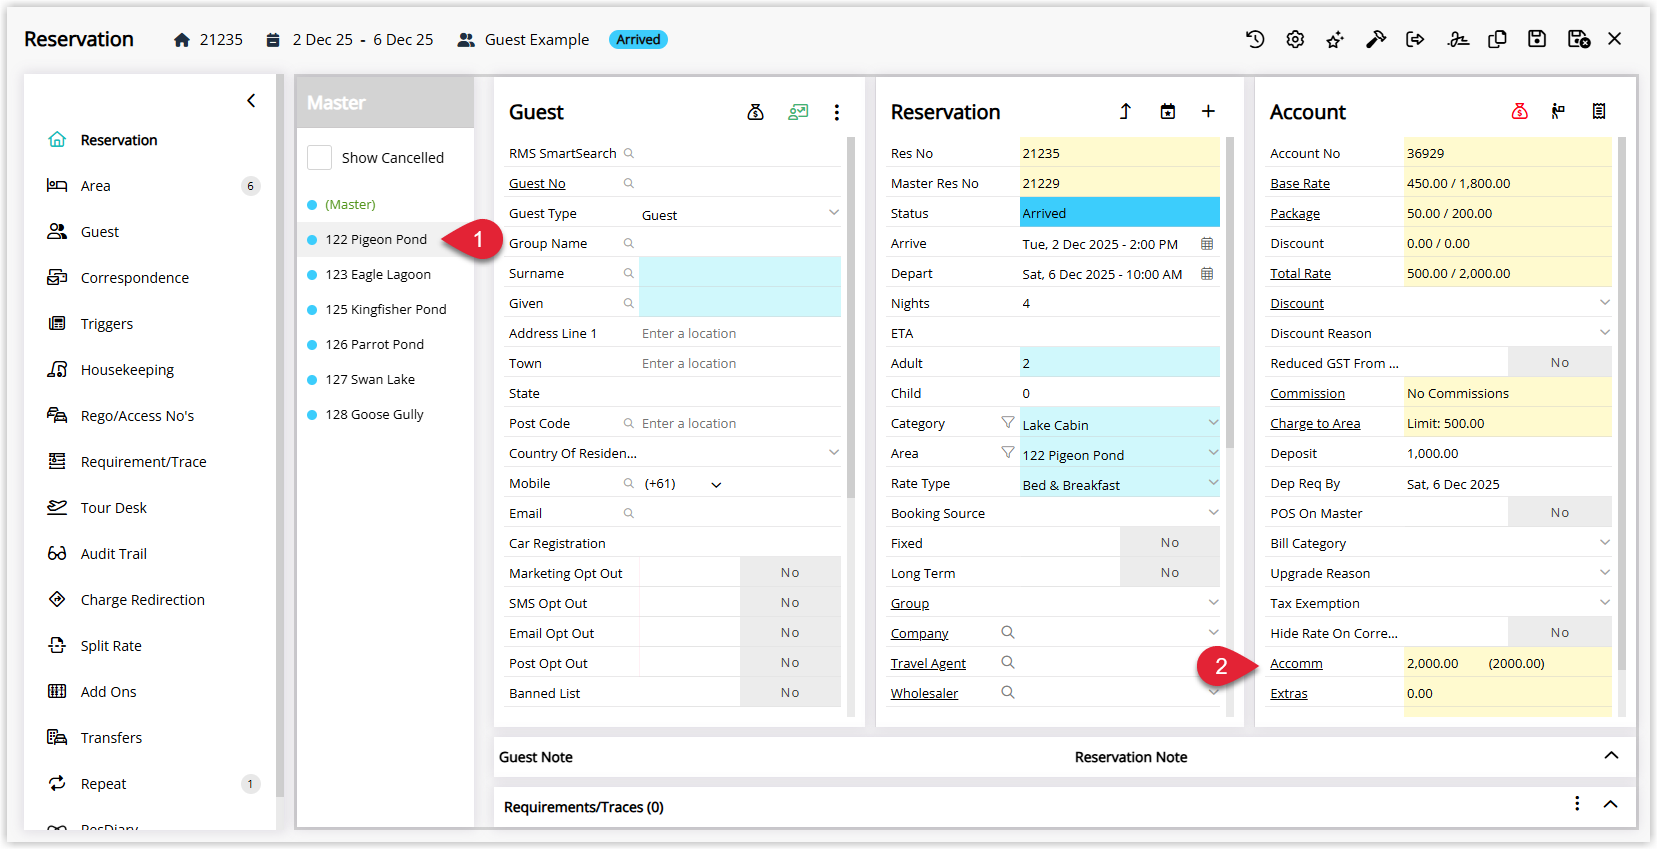Open Rate Type Bed & Breakfast dropdown
This screenshot has width=1658, height=850.
pyautogui.click(x=1213, y=483)
